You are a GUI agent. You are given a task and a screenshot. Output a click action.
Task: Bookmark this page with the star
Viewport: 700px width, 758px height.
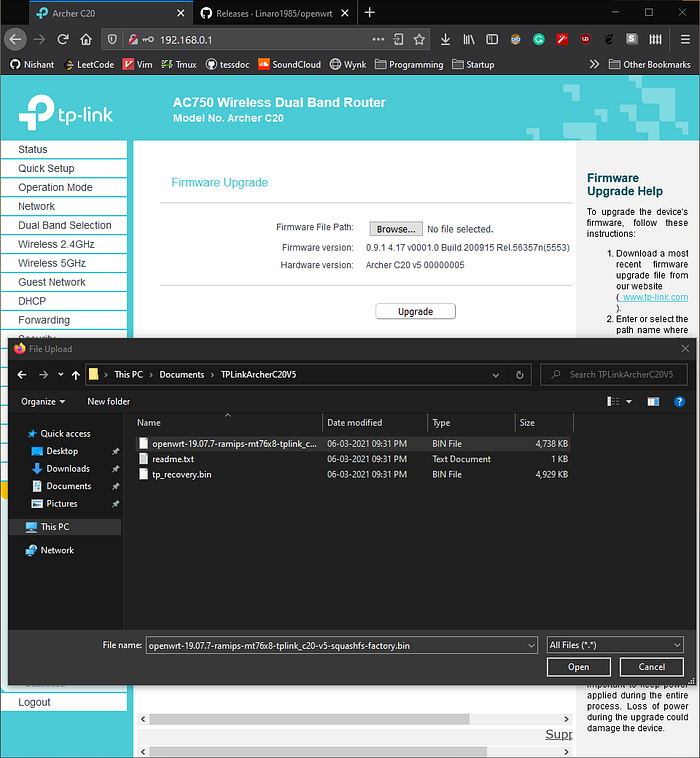tap(419, 39)
